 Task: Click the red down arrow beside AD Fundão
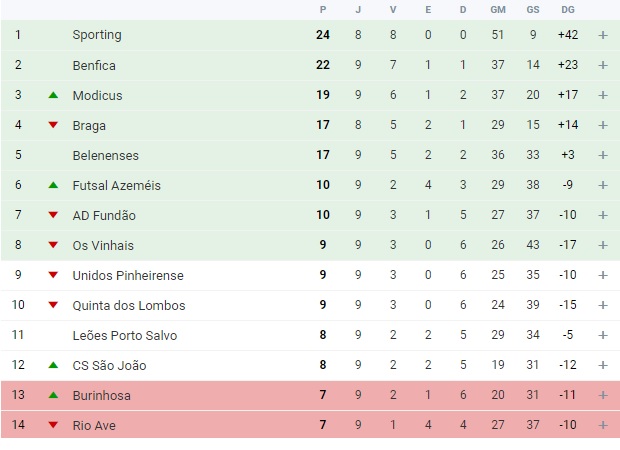[x=53, y=216]
